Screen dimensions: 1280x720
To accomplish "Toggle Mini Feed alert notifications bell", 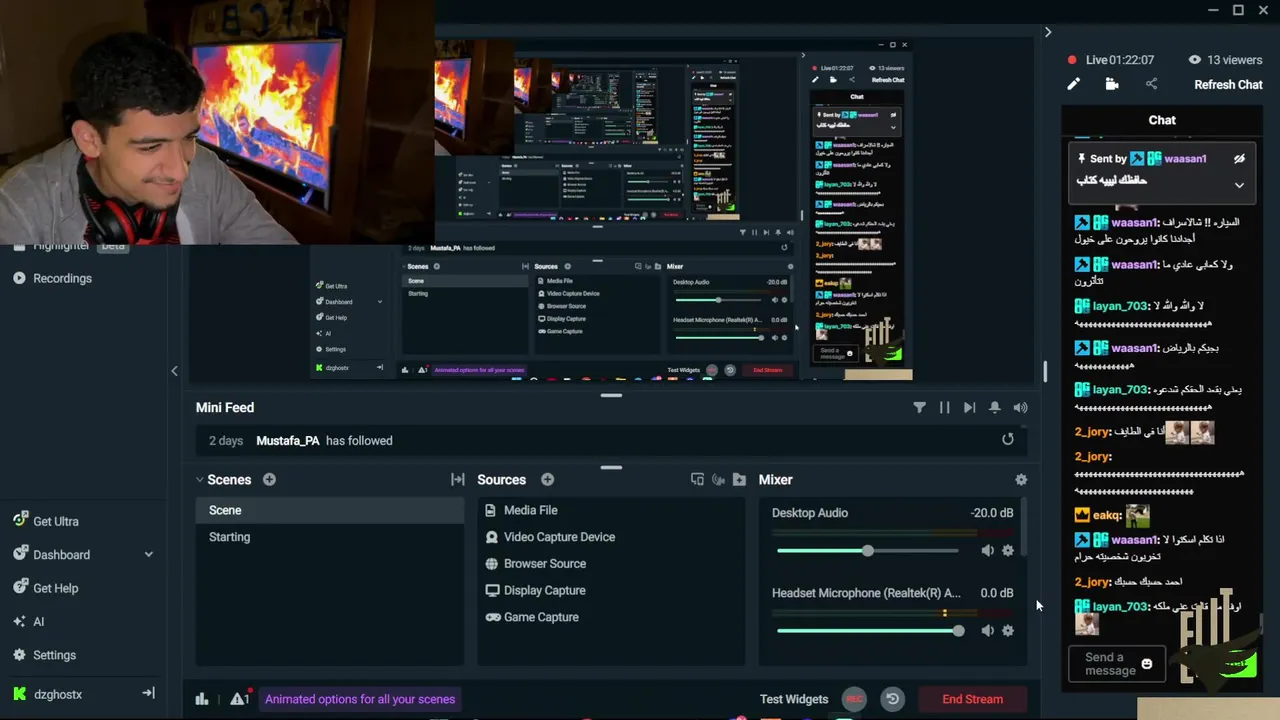I will coord(994,408).
